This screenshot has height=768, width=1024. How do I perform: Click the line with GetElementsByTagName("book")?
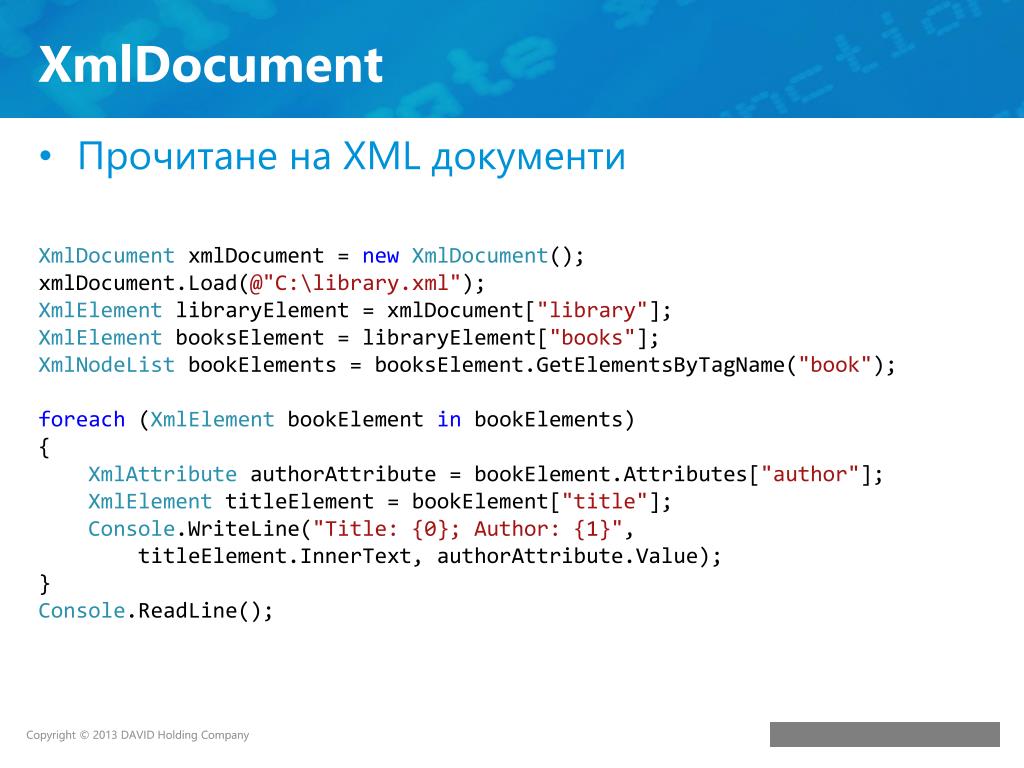coord(467,366)
